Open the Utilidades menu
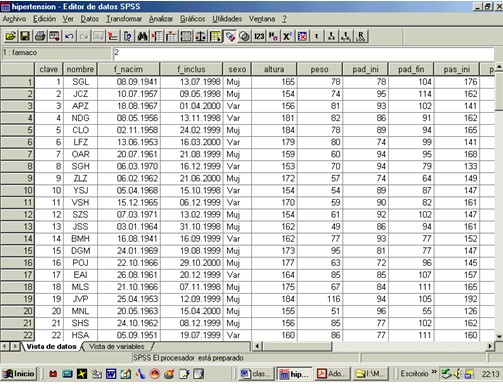Image resolution: width=503 pixels, height=386 pixels. tap(227, 19)
